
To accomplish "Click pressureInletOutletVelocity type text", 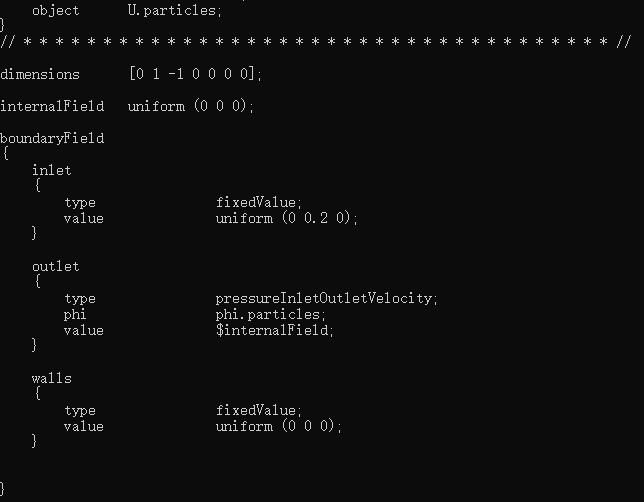I will pyautogui.click(x=327, y=298).
